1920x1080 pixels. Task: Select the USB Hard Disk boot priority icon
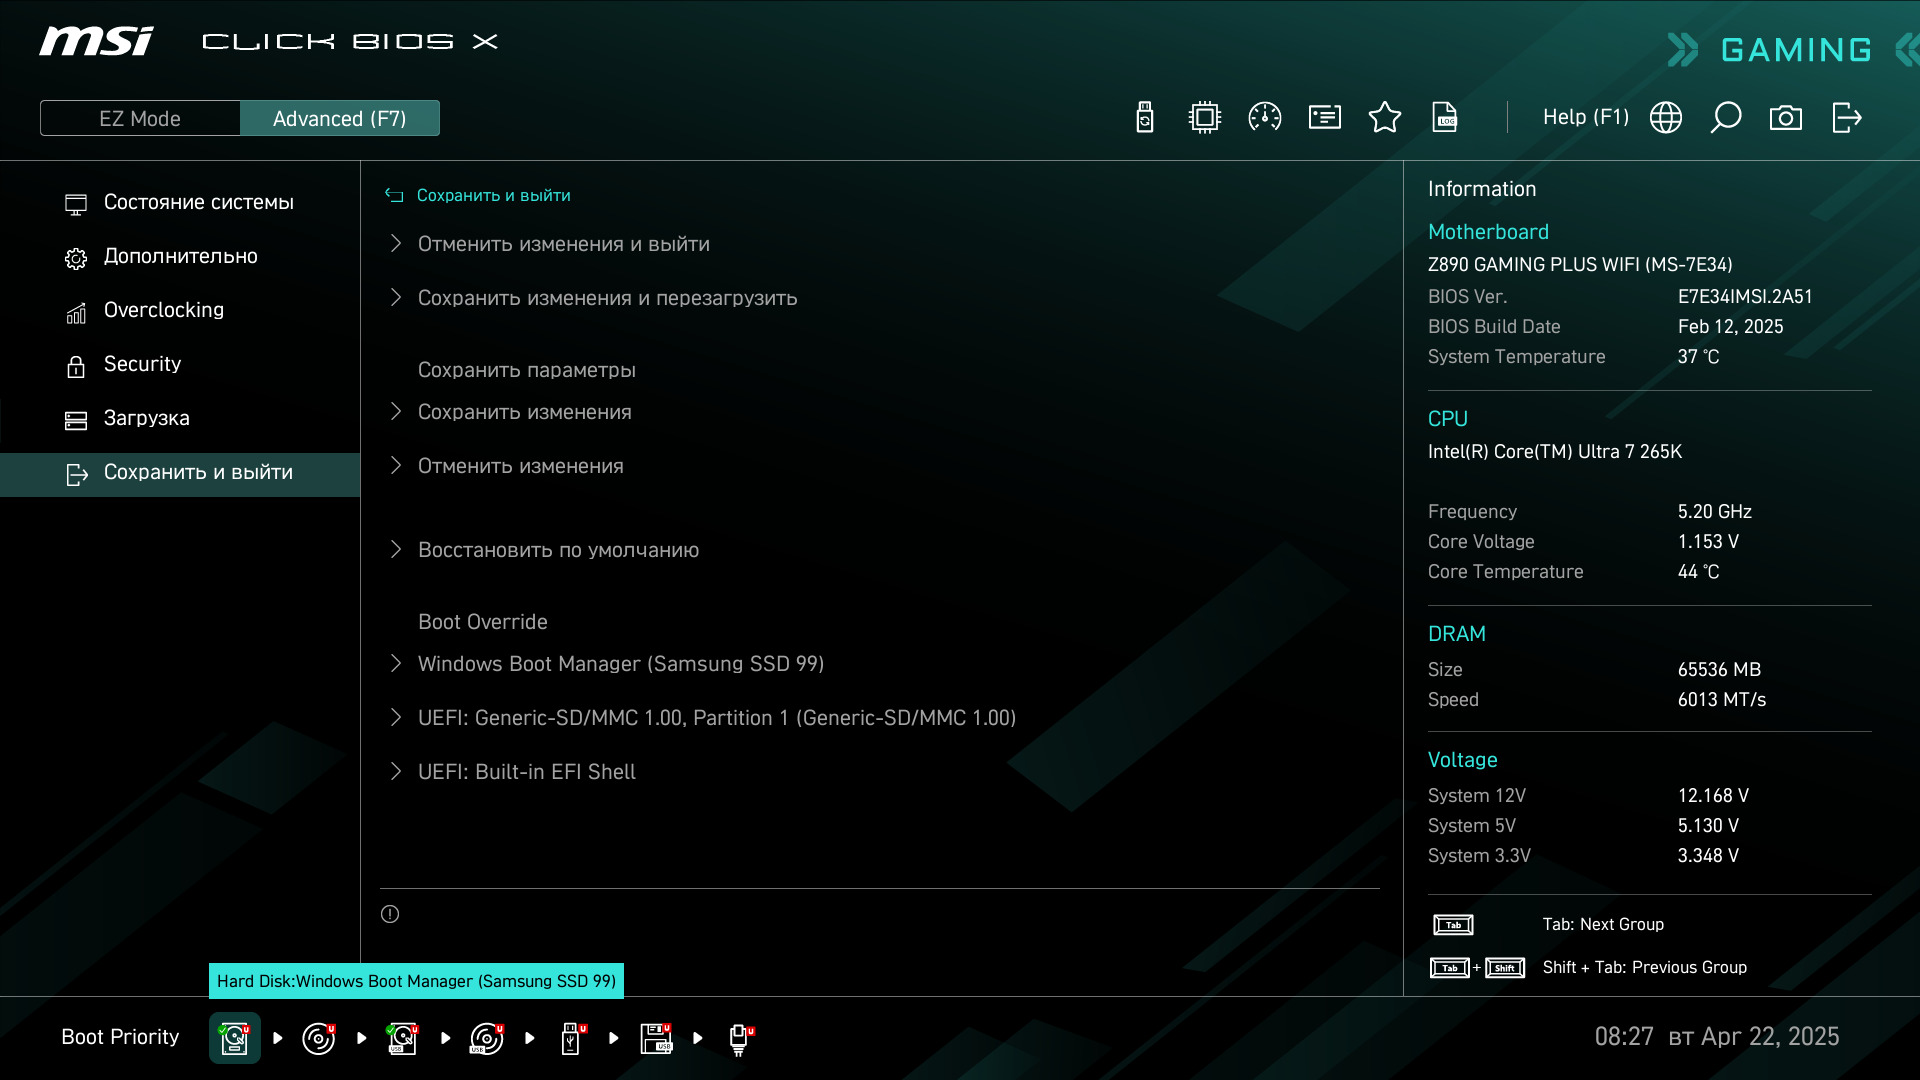click(402, 1038)
